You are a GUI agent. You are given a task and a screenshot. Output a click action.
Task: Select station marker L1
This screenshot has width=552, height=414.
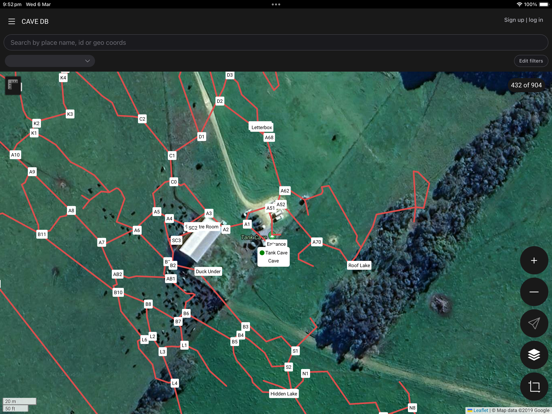[x=184, y=345]
